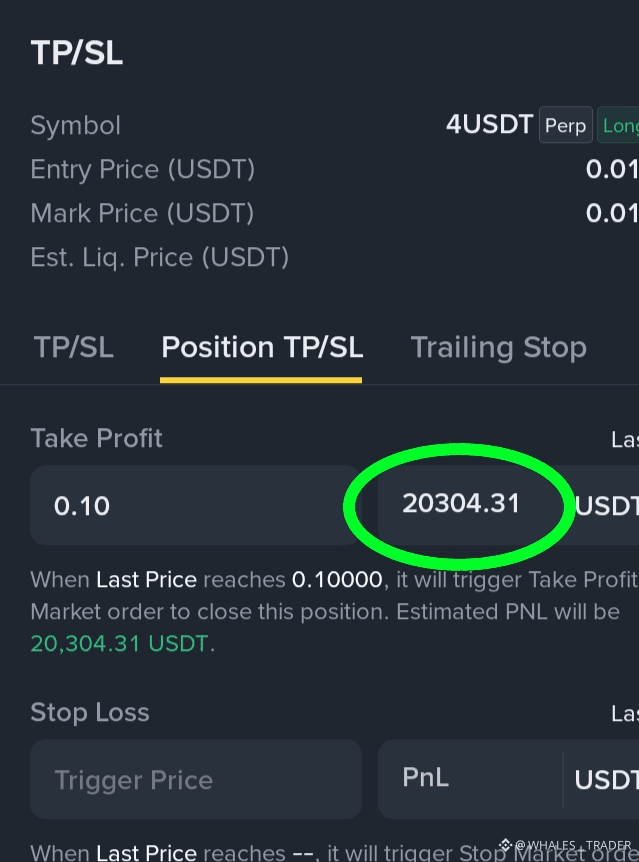Screen dimensions: 639x862
Task: Focus the Take Profit trigger price field showing 0.10
Action: point(195,505)
